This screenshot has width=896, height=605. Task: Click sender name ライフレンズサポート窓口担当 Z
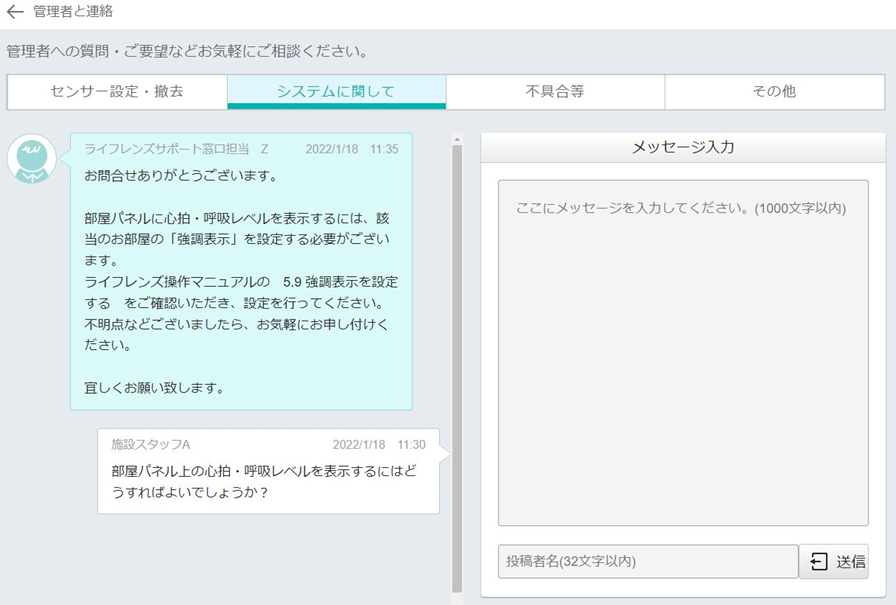pyautogui.click(x=176, y=149)
